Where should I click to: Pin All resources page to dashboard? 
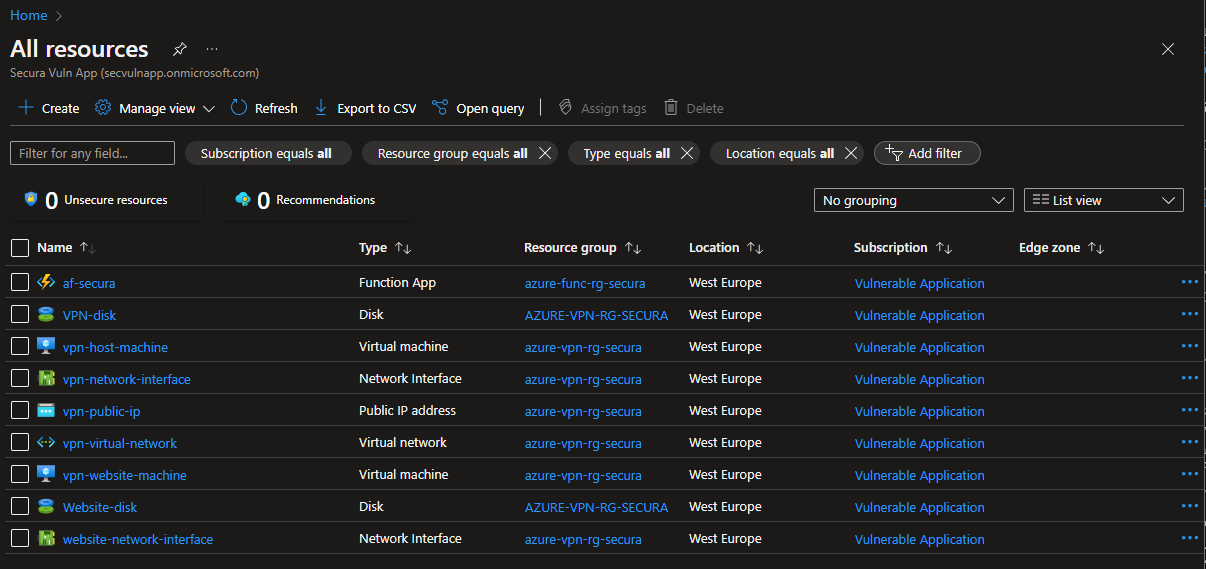click(180, 49)
